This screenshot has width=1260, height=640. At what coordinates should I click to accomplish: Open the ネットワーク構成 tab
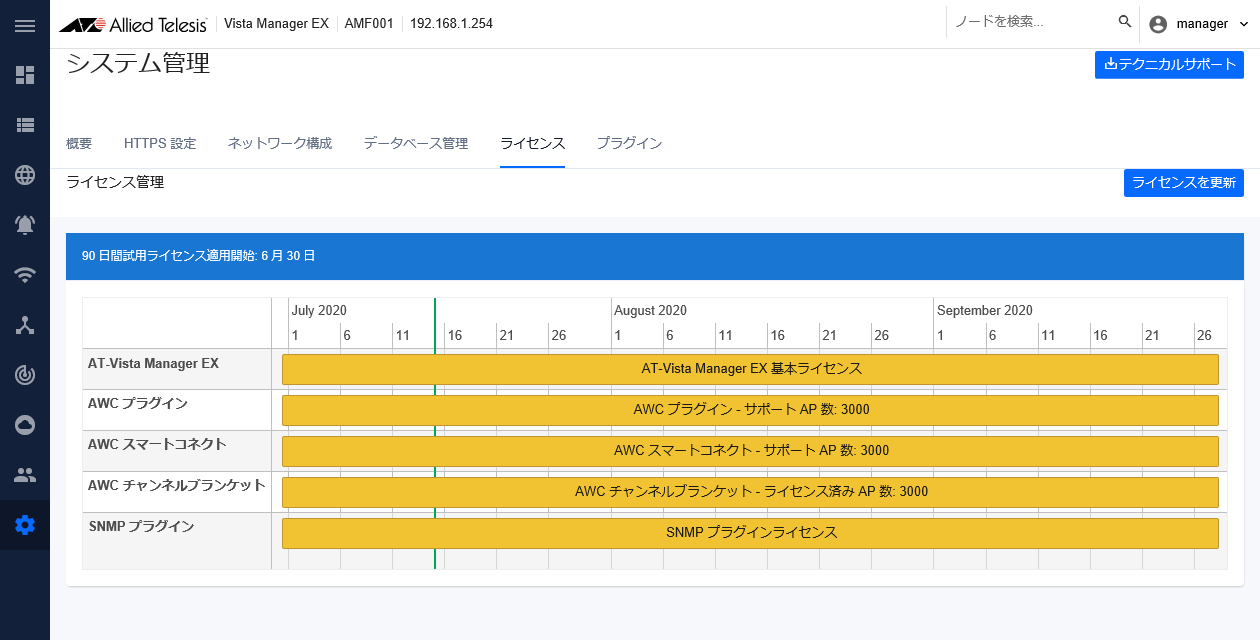(280, 144)
